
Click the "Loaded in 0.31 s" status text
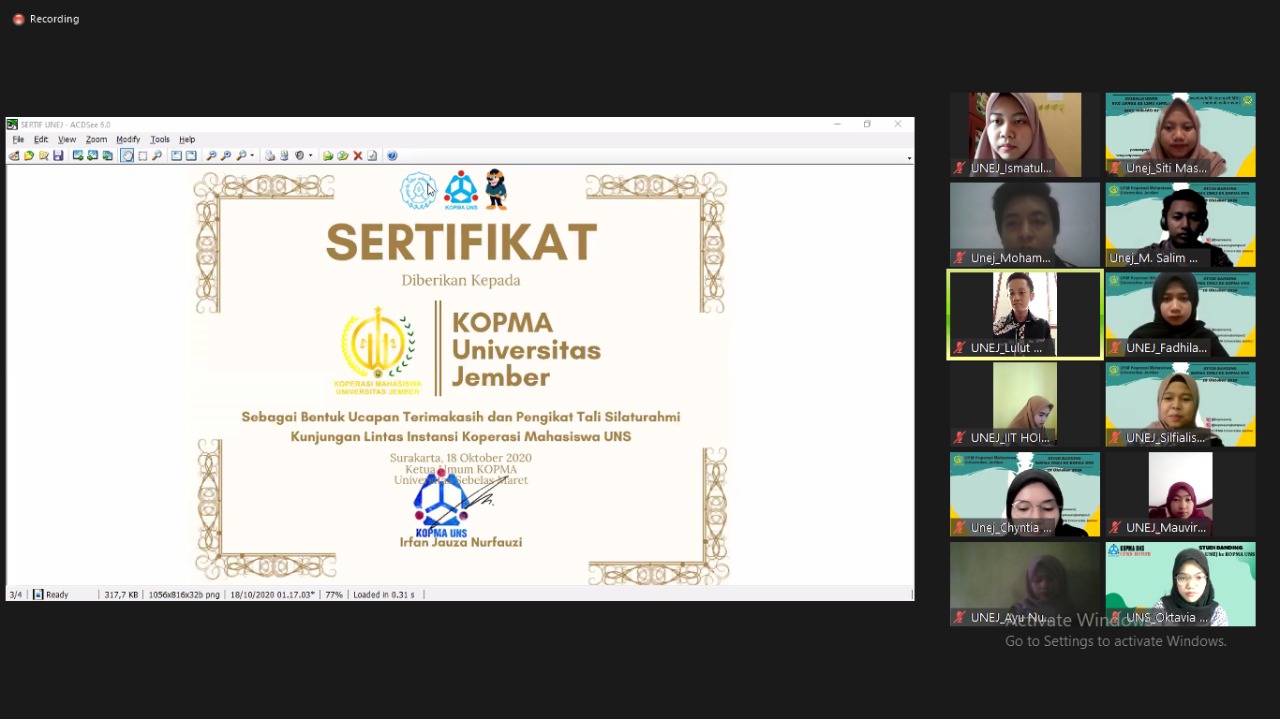384,595
